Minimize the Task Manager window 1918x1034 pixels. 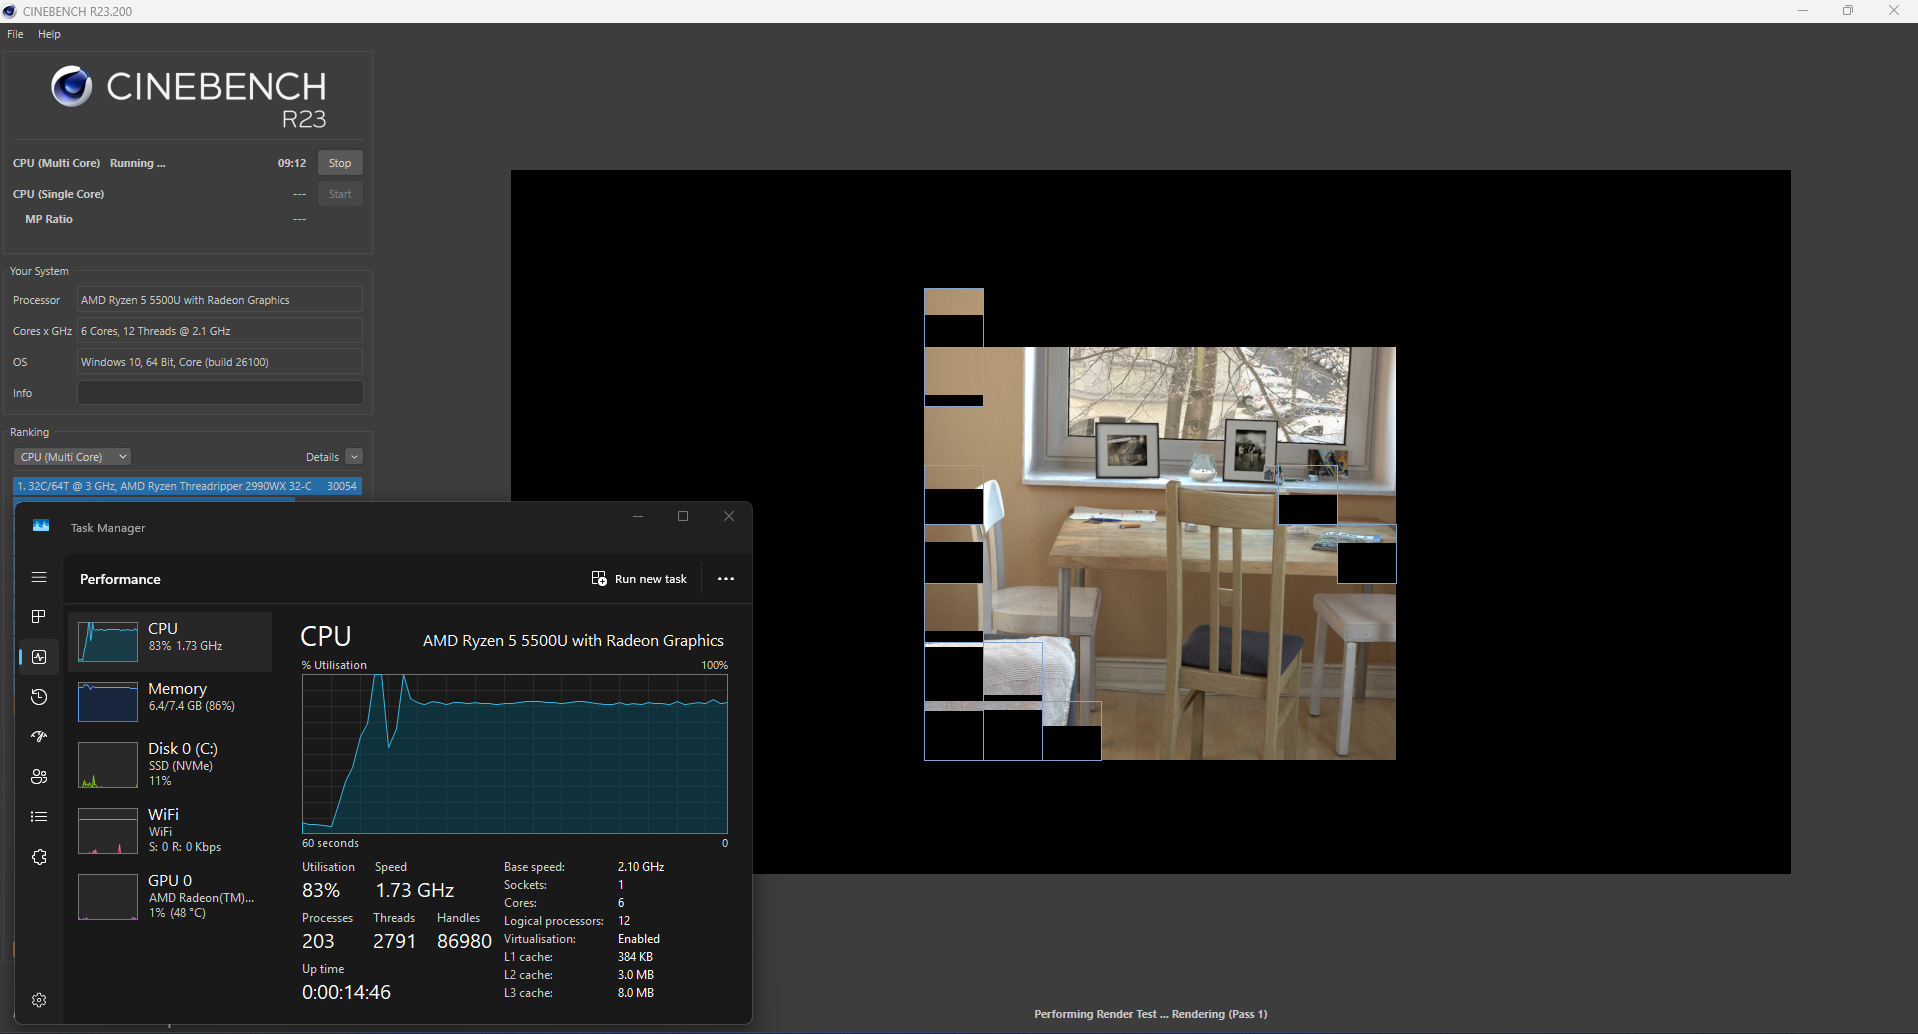(x=637, y=516)
